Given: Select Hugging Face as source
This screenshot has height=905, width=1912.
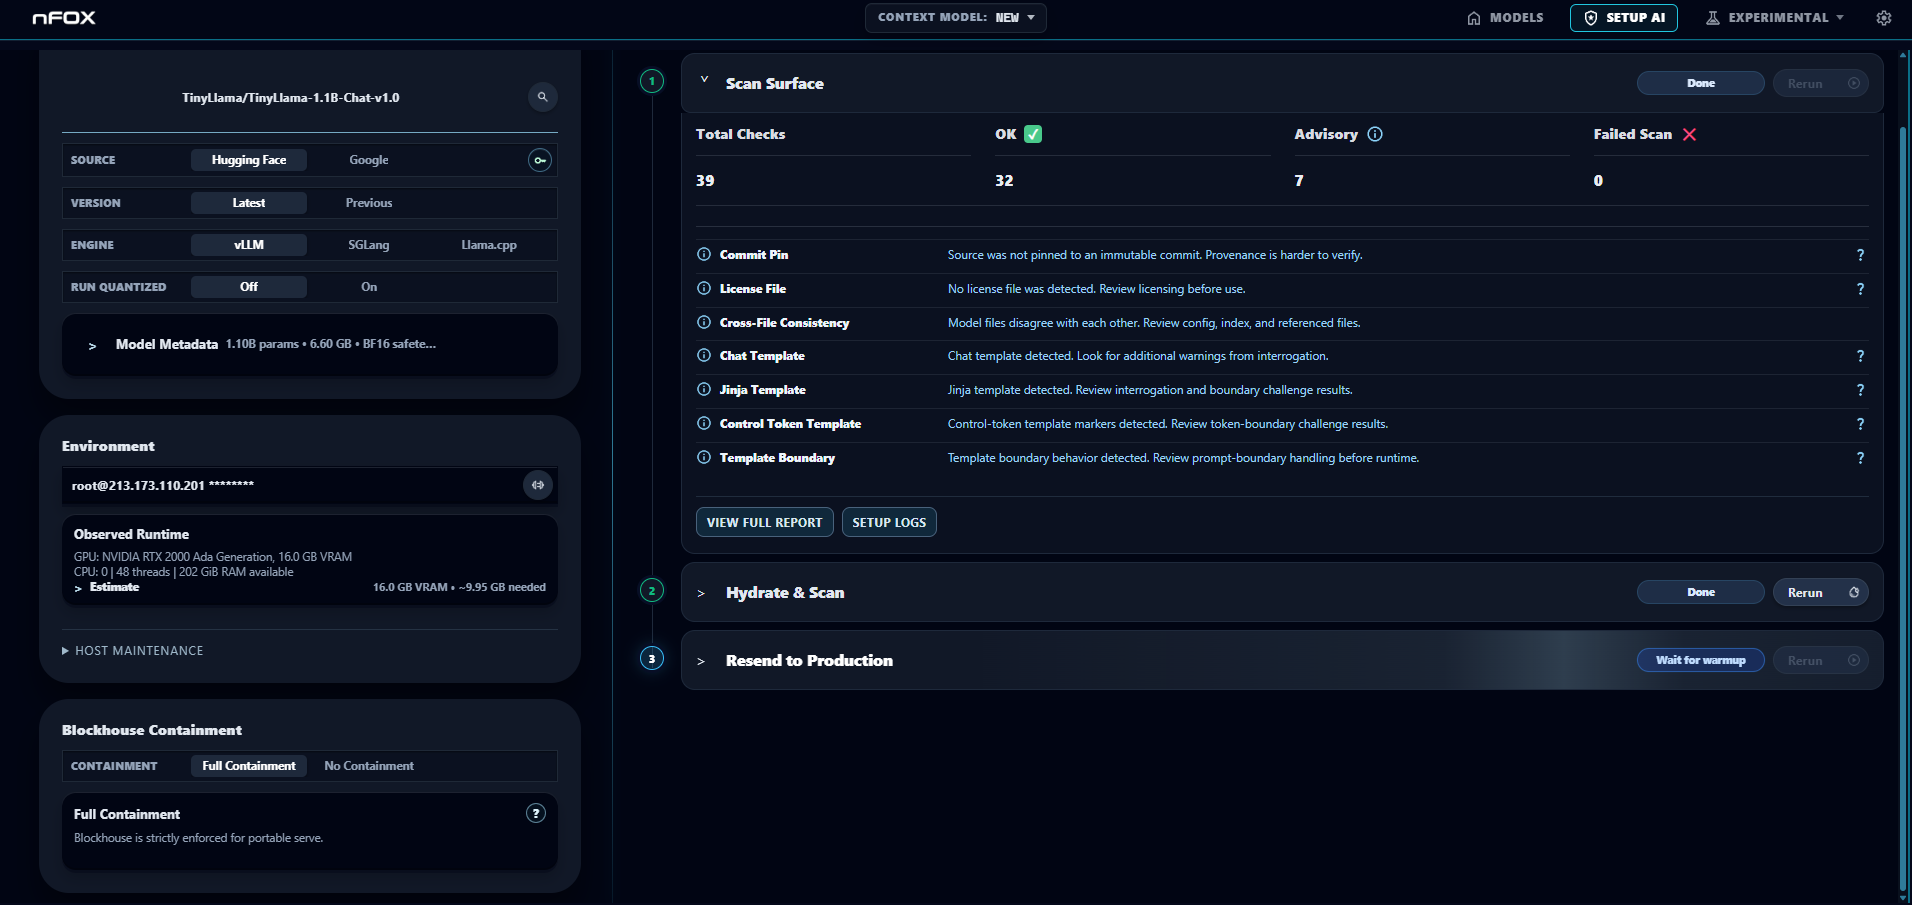Looking at the screenshot, I should [249, 160].
